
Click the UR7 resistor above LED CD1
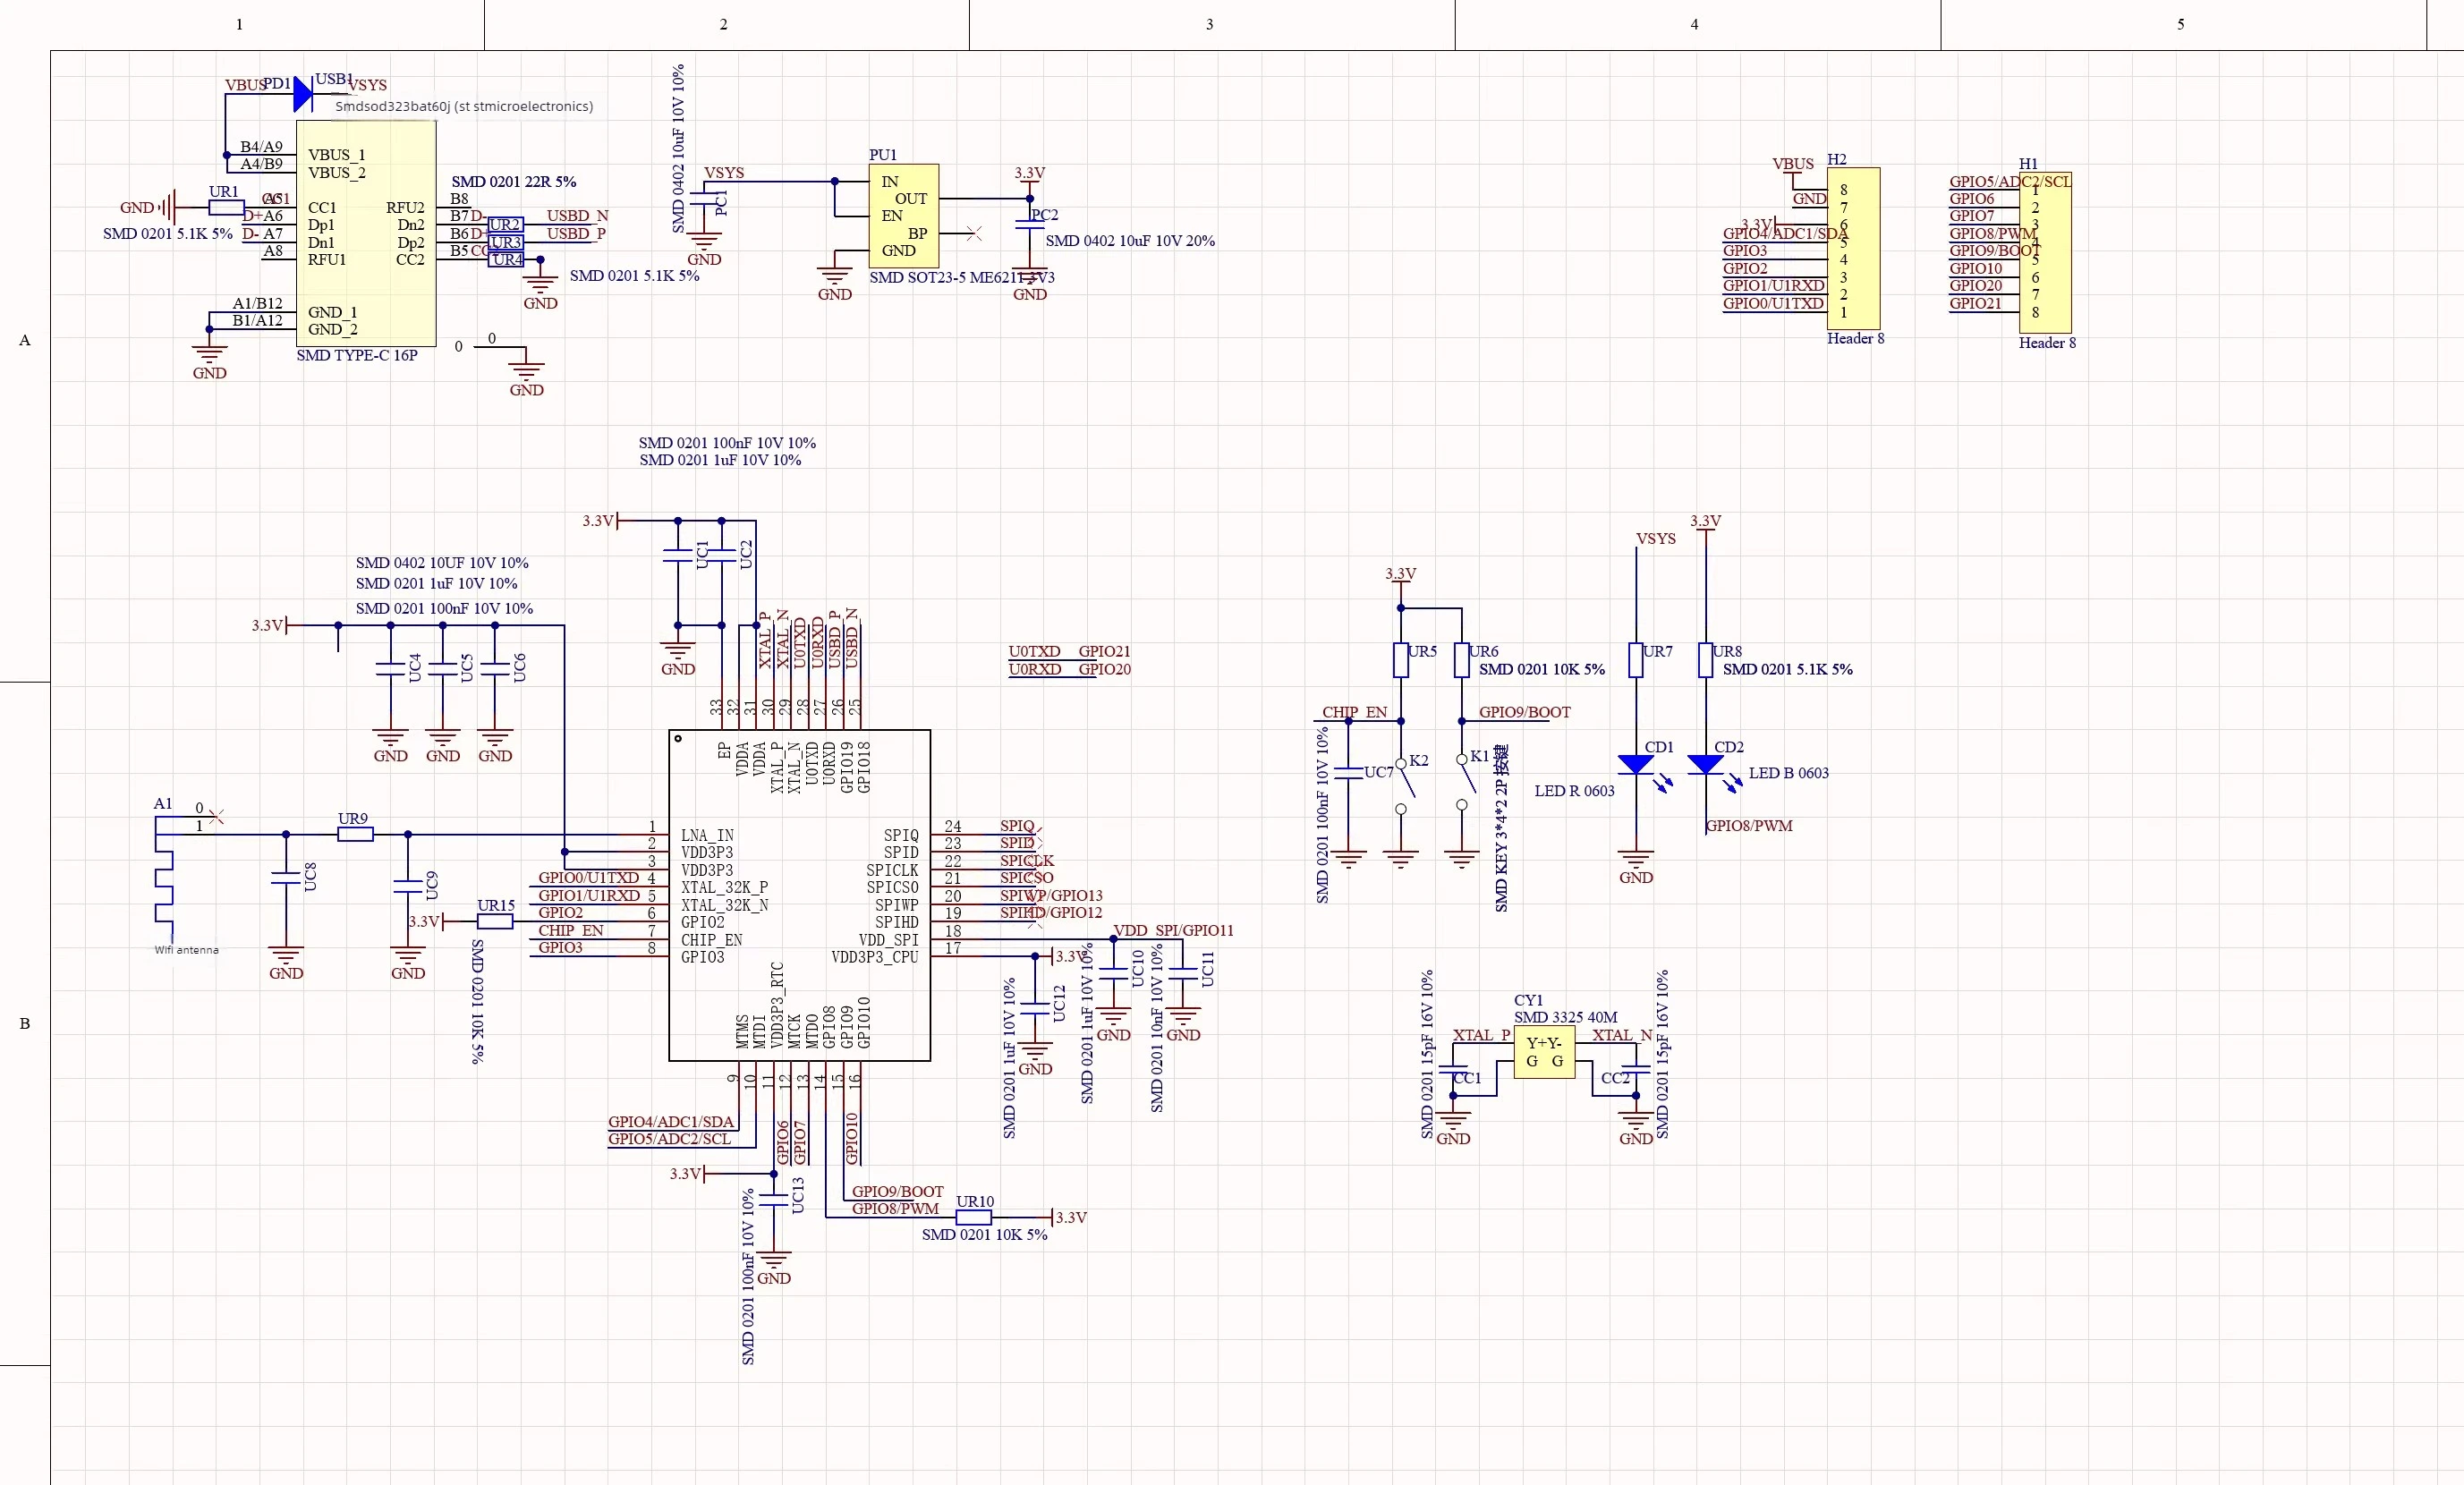pyautogui.click(x=1636, y=660)
